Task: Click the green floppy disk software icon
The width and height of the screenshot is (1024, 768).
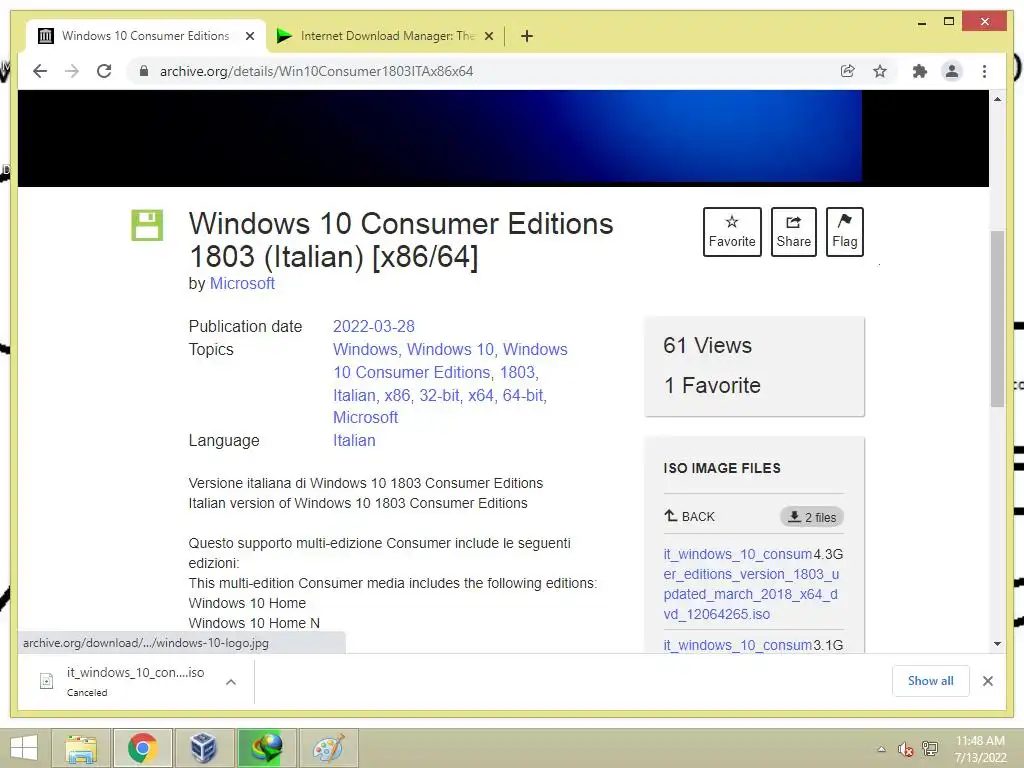Action: [147, 225]
